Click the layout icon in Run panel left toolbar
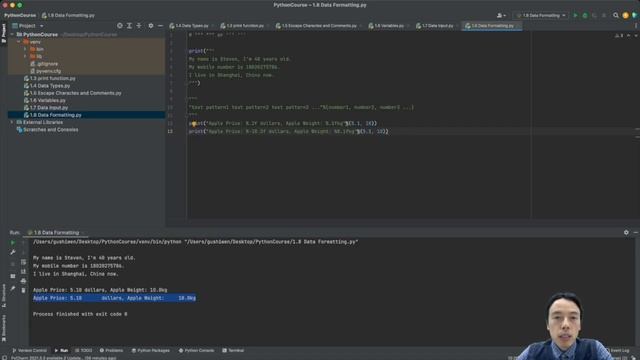640x360 pixels. pyautogui.click(x=13, y=276)
